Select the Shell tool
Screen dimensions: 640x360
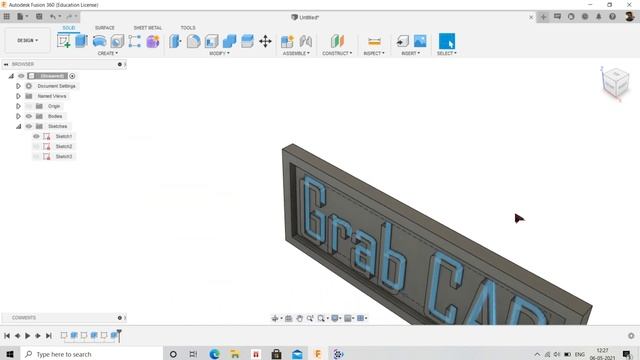pos(211,41)
